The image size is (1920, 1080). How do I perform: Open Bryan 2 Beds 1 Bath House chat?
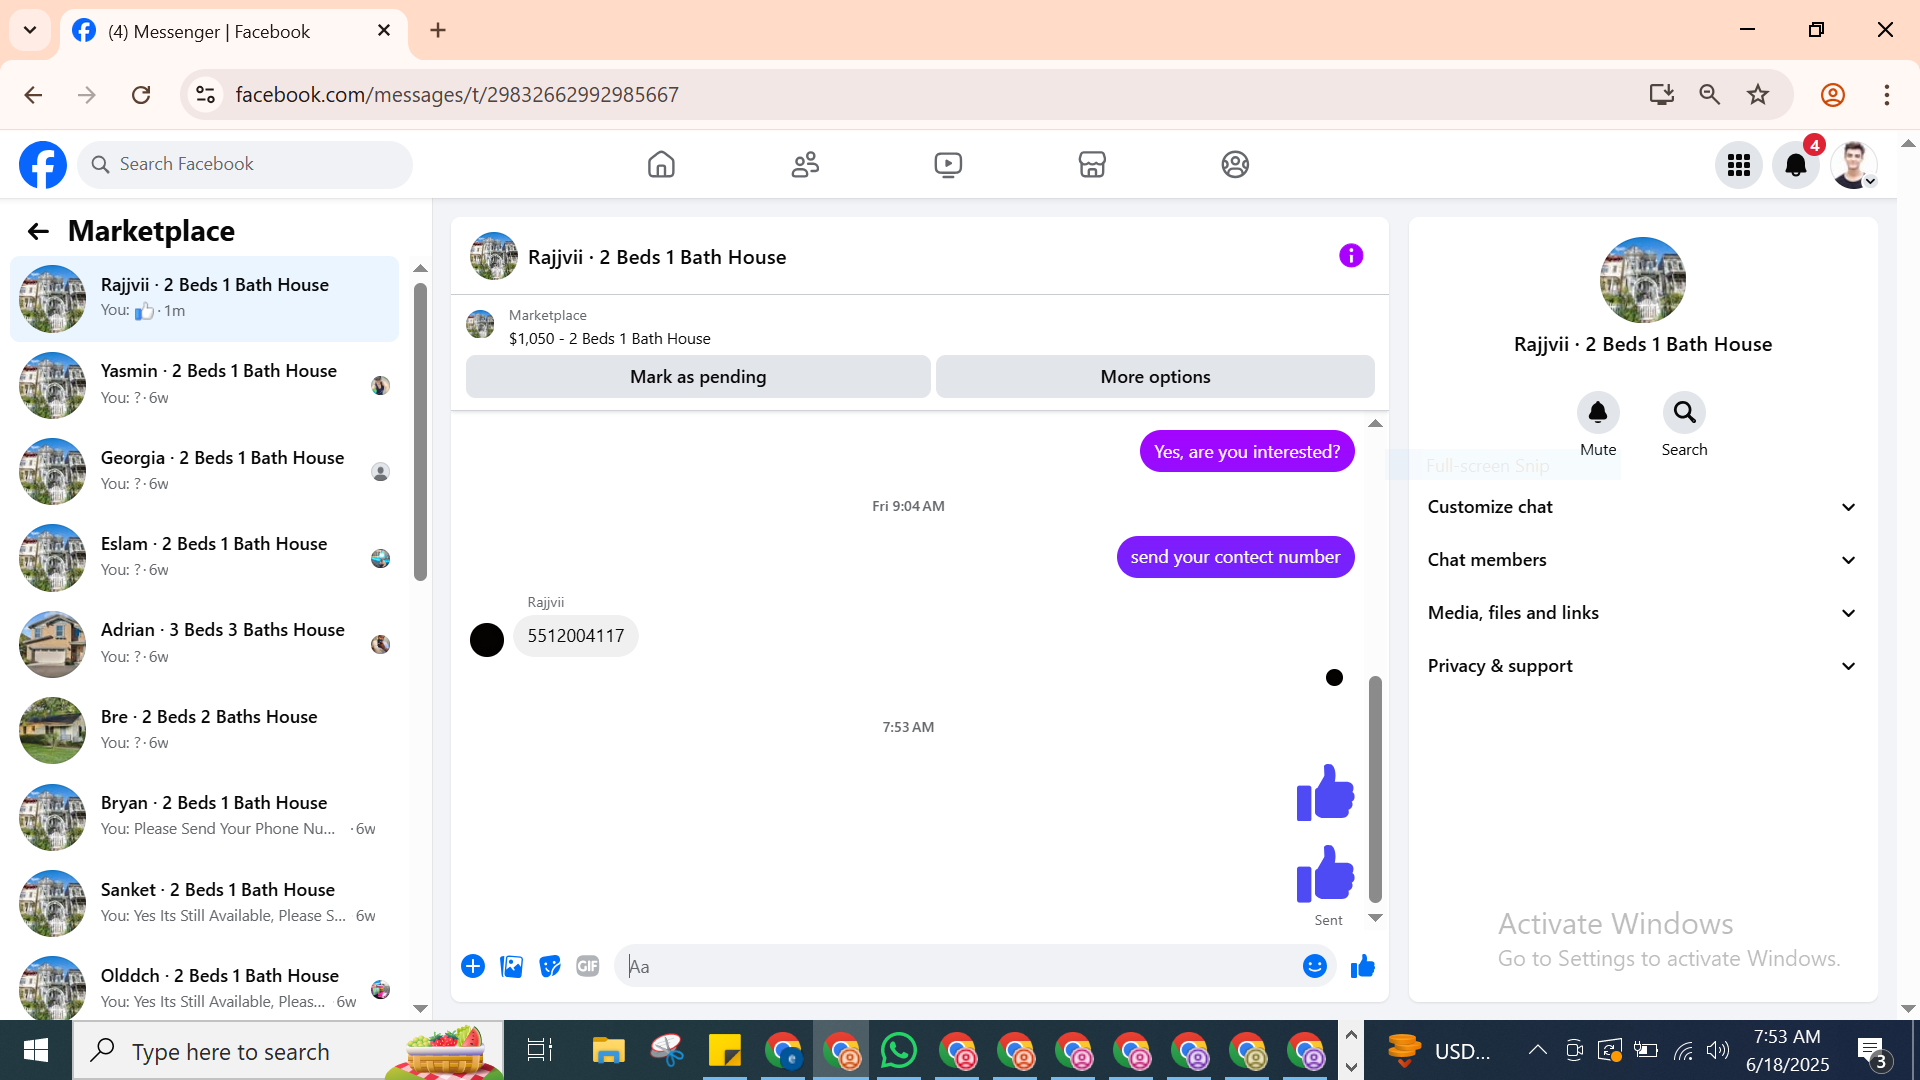tap(204, 816)
